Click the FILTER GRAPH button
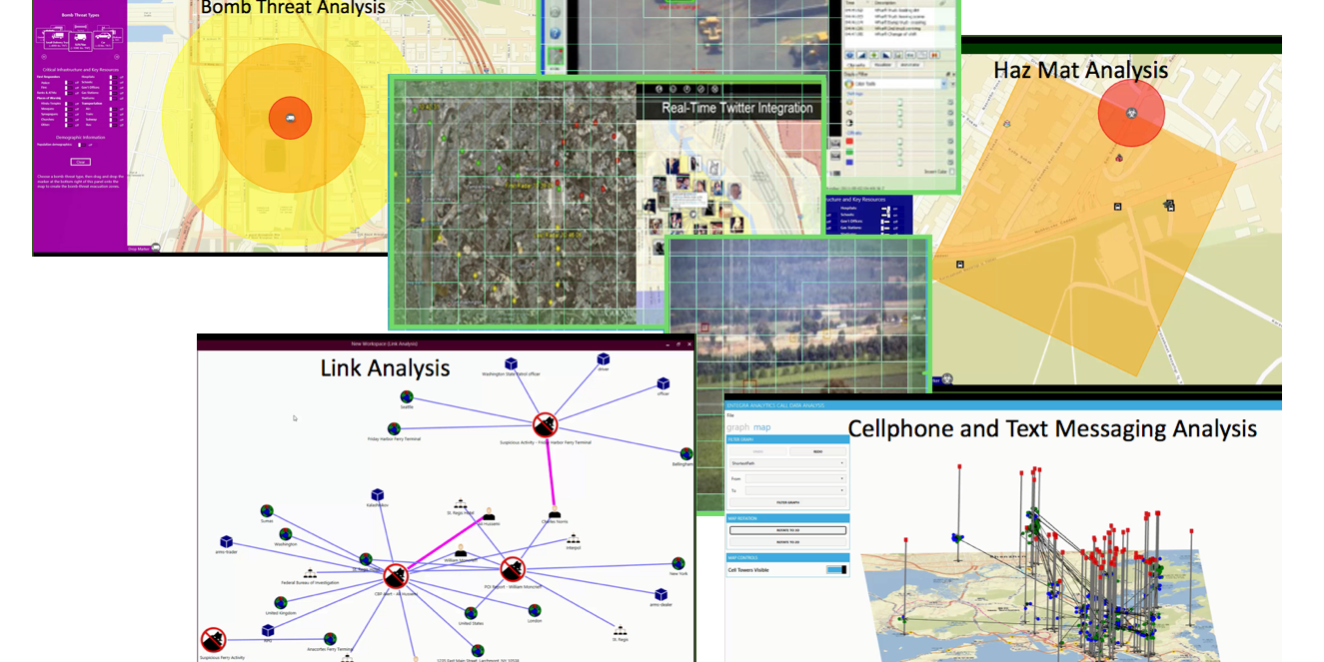Screen dimensions: 1324x662 coord(788,502)
